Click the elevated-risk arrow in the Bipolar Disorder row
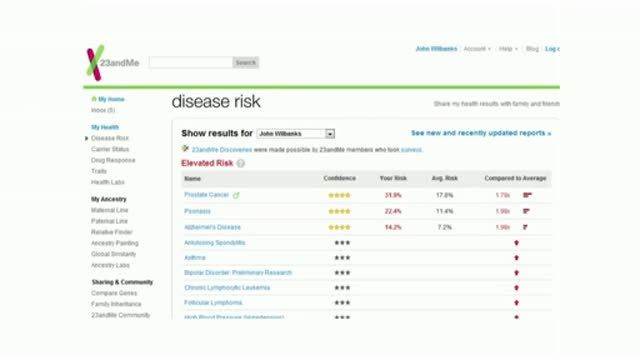Viewport: 640px width, 360px height. point(516,273)
